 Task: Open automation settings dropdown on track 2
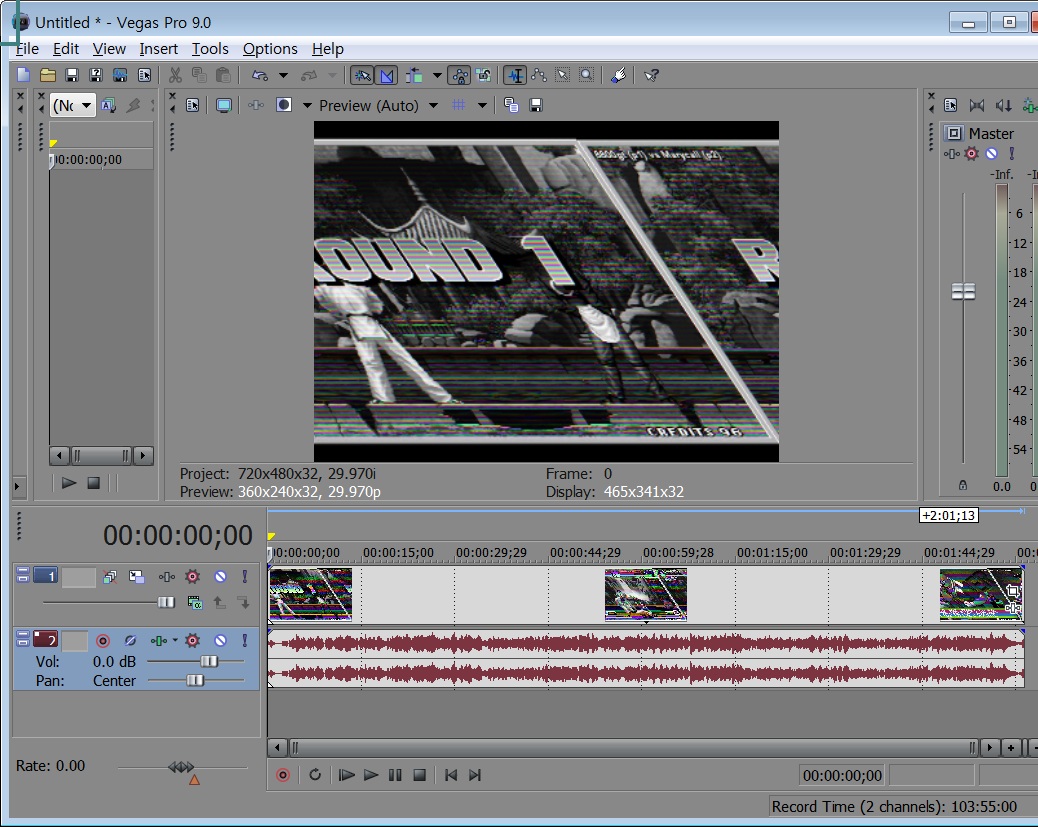point(175,640)
